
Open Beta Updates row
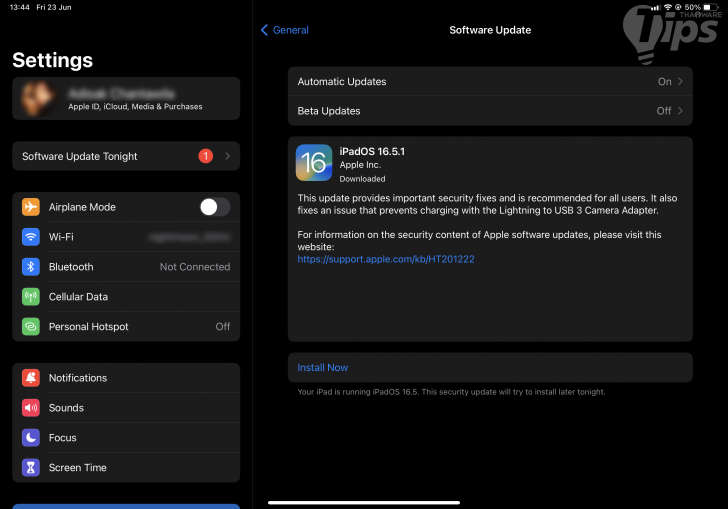point(490,111)
